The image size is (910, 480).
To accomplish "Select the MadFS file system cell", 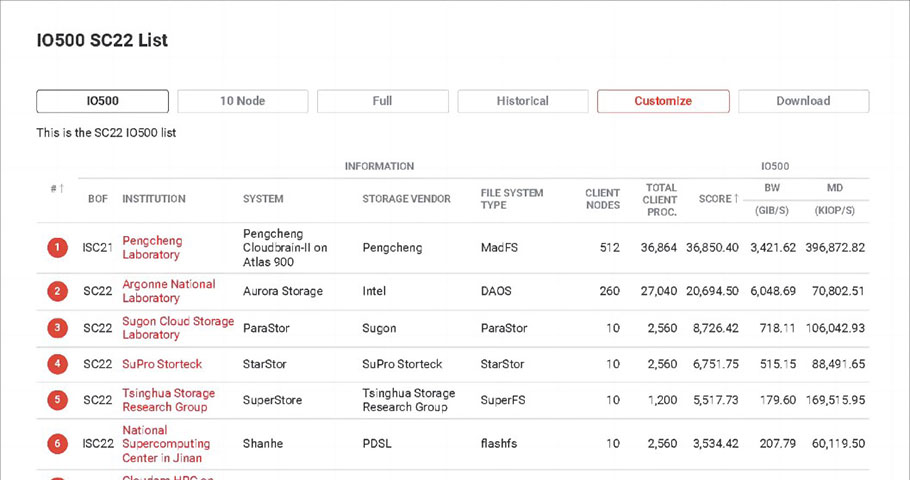I will 499,248.
